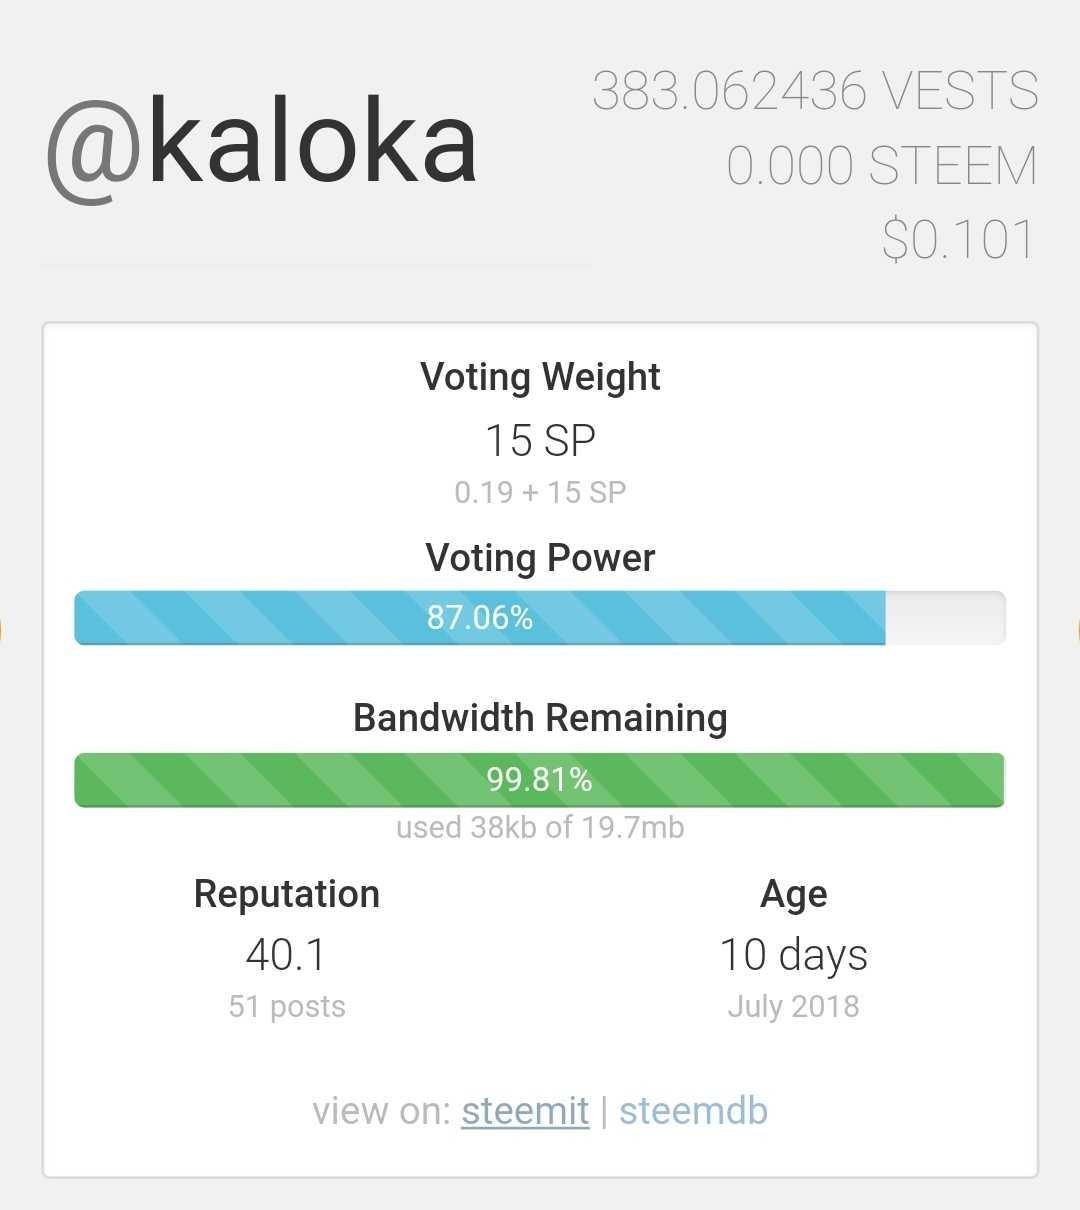Click the Voting Weight heading
The width and height of the screenshot is (1080, 1210).
point(540,377)
